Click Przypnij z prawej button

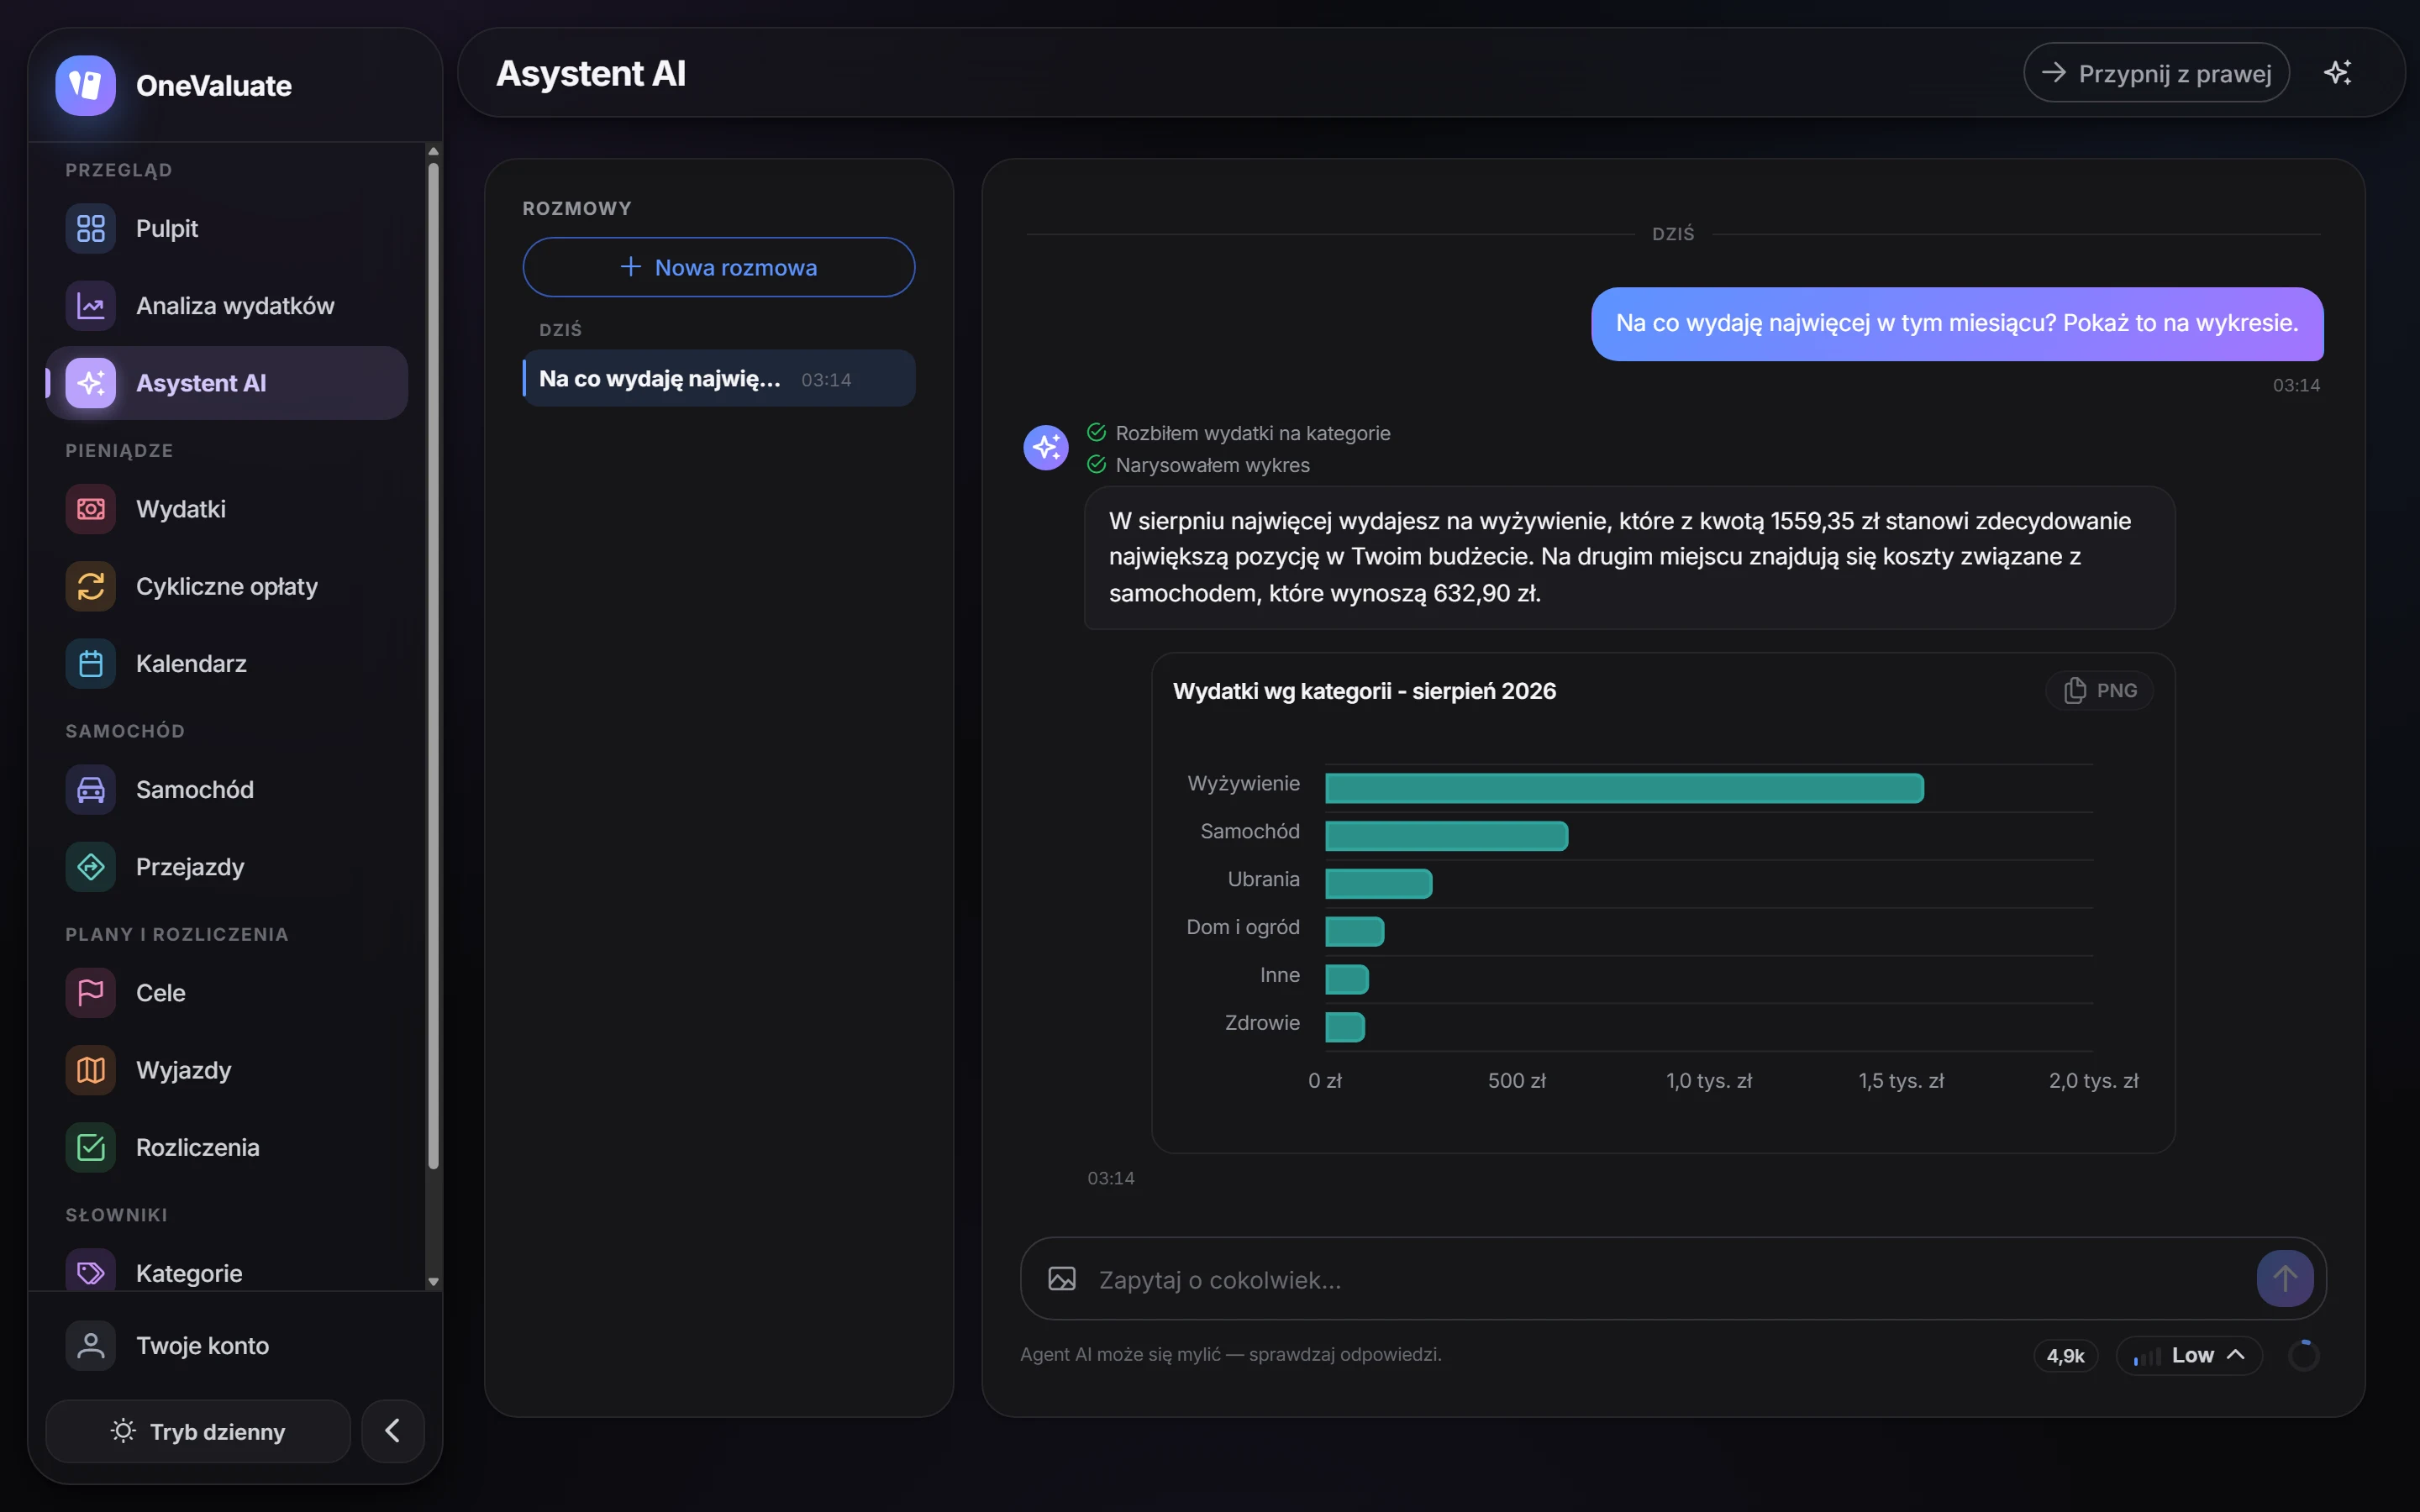tap(2157, 73)
